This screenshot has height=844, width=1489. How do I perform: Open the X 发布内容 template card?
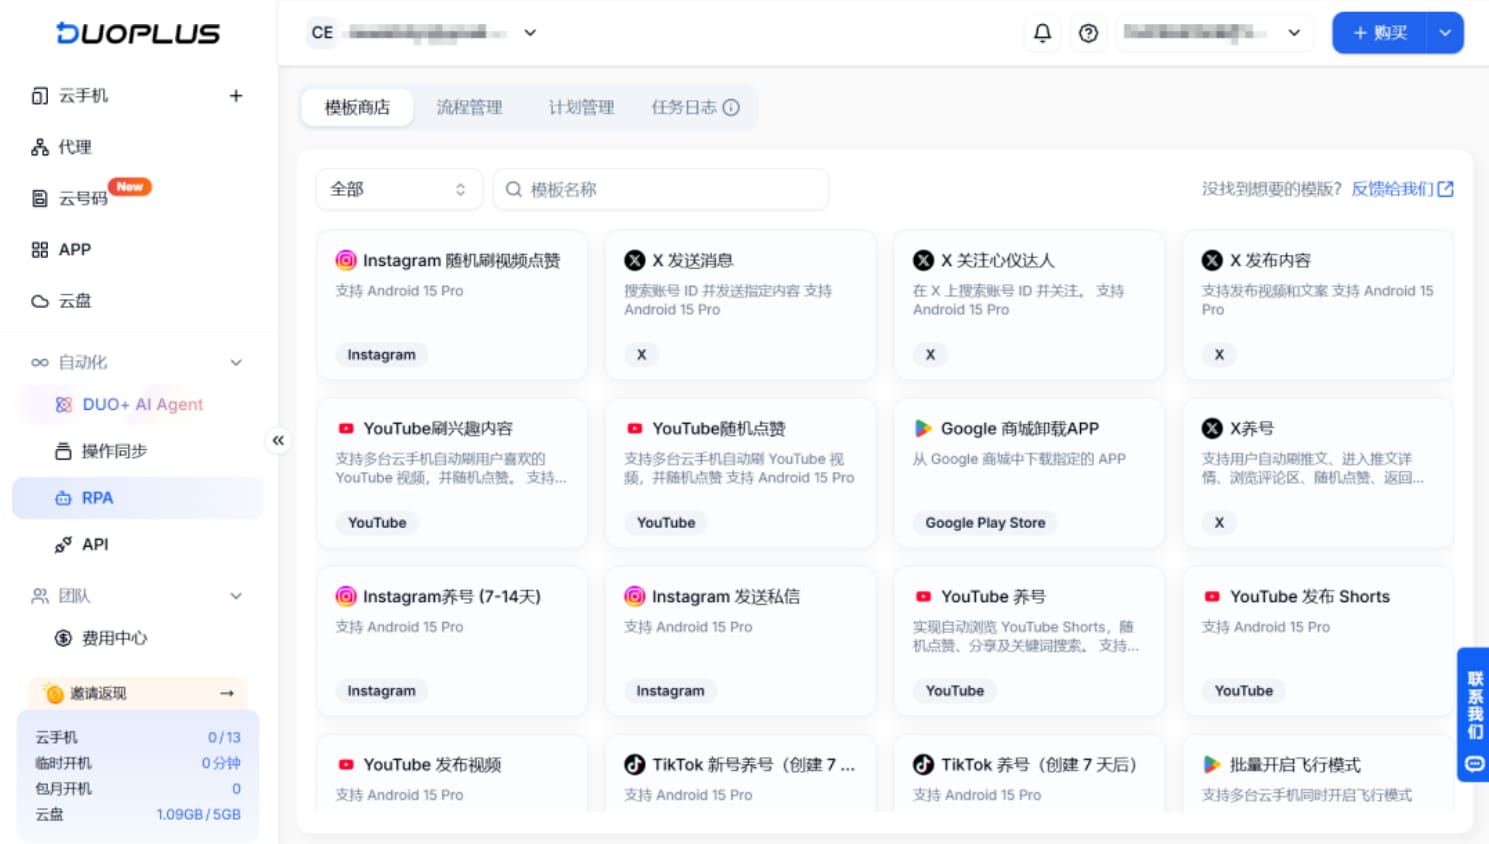[x=1318, y=305]
